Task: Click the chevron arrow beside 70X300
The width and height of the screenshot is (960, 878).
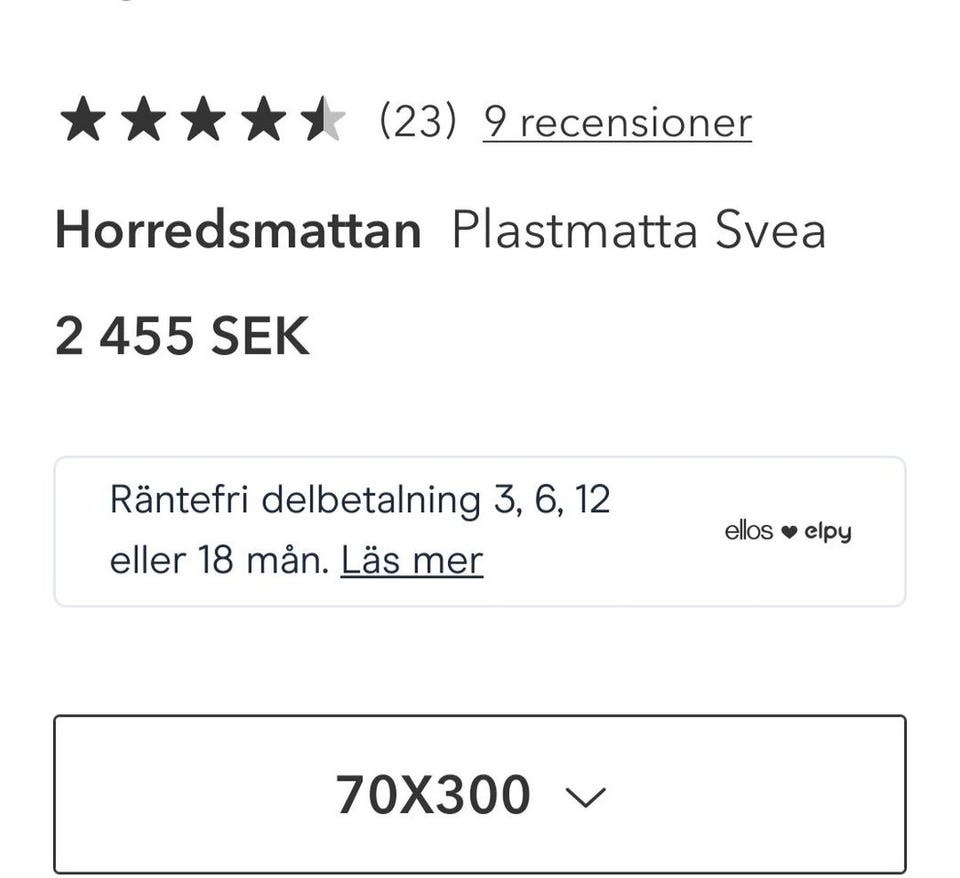Action: click(586, 797)
